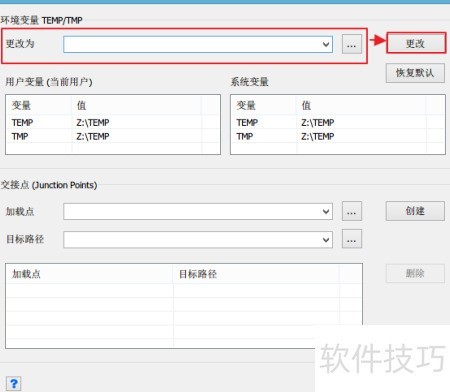
Task: Select system variable TEMP row
Action: coord(338,122)
